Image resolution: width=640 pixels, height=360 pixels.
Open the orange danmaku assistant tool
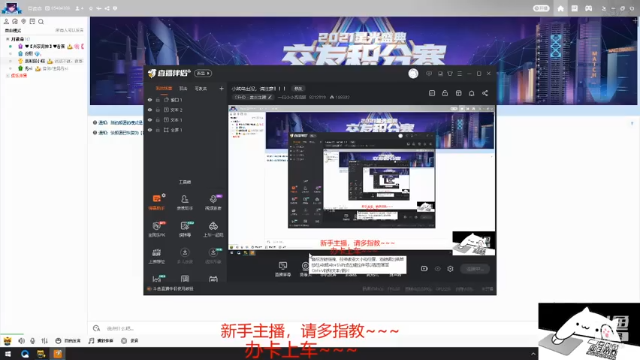157,202
